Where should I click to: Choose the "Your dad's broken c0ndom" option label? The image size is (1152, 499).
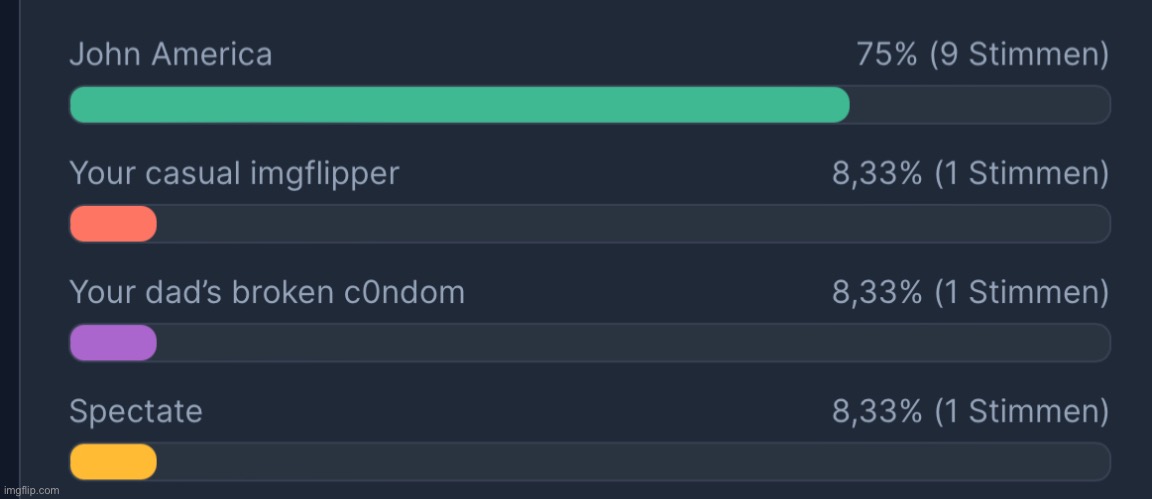point(266,292)
